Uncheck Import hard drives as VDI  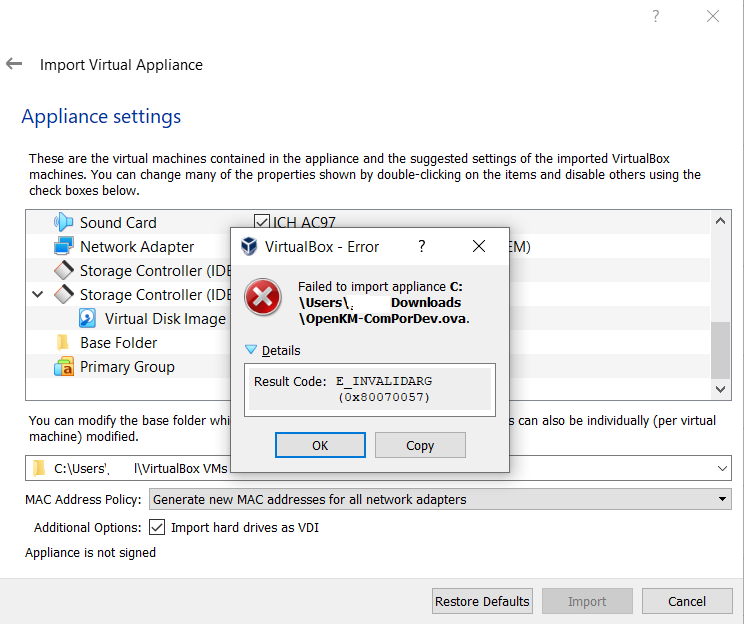coord(157,527)
